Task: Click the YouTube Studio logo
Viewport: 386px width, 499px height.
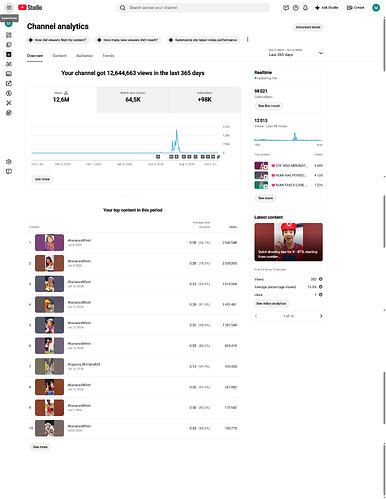Action: pyautogui.click(x=30, y=7)
